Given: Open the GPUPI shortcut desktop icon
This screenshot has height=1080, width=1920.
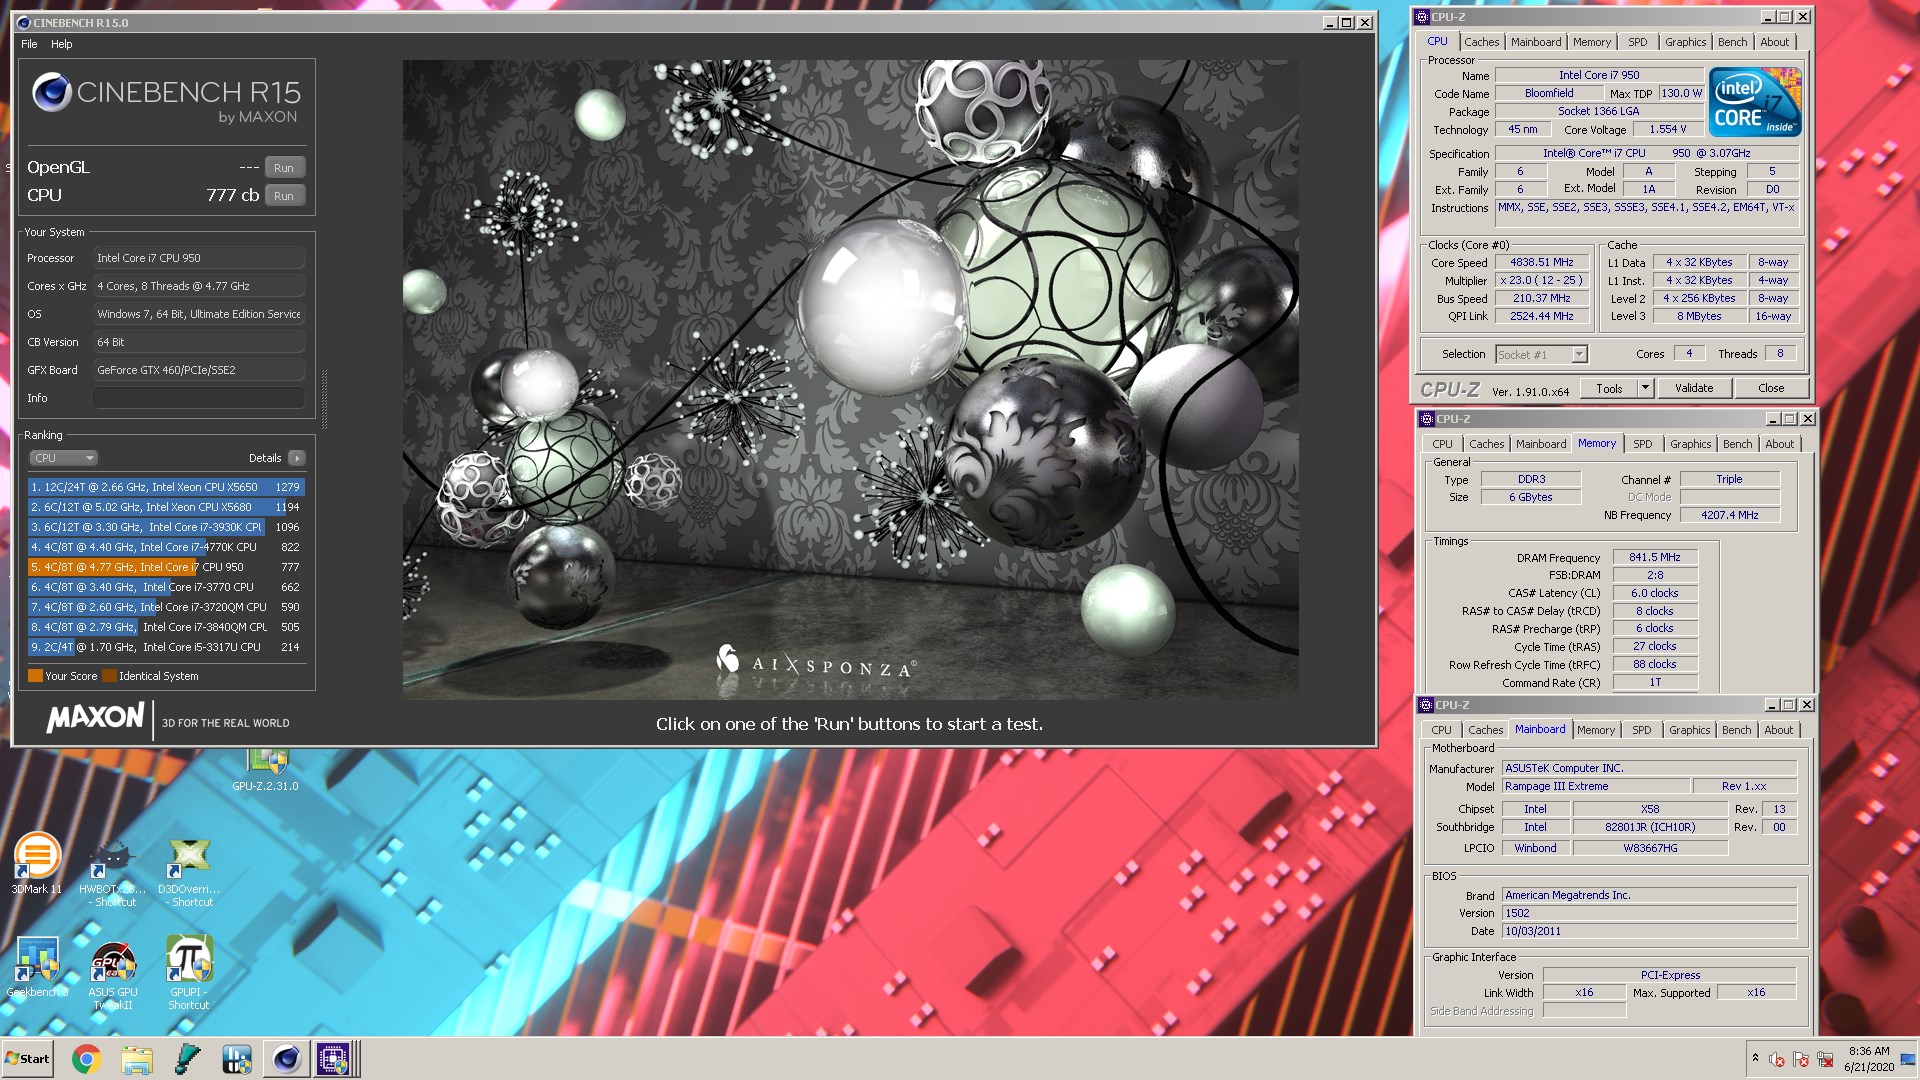Looking at the screenshot, I should (189, 972).
